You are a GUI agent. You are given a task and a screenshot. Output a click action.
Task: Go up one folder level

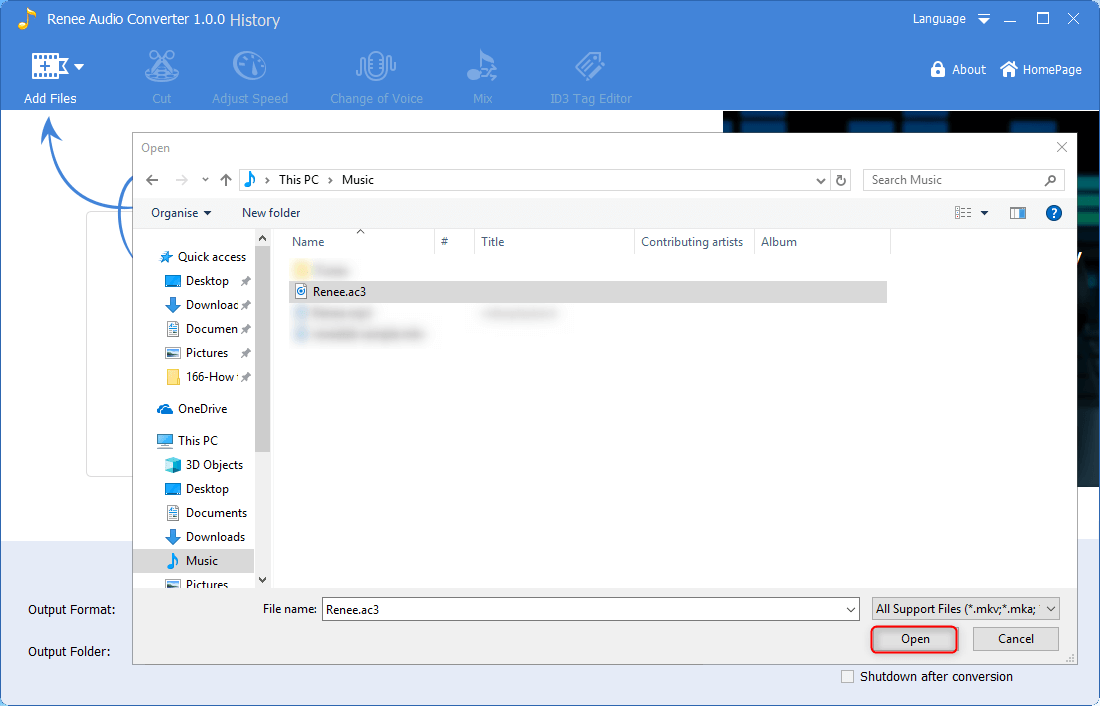tap(226, 180)
